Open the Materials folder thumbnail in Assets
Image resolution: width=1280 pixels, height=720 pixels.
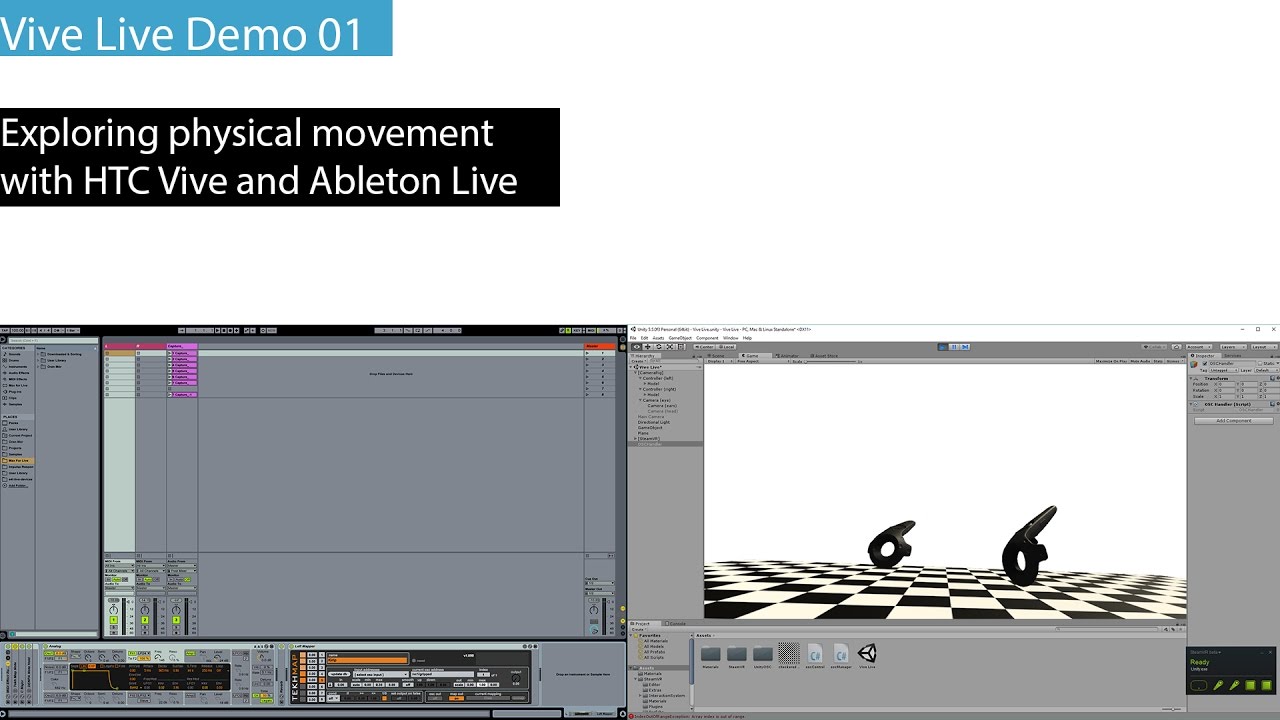click(710, 654)
